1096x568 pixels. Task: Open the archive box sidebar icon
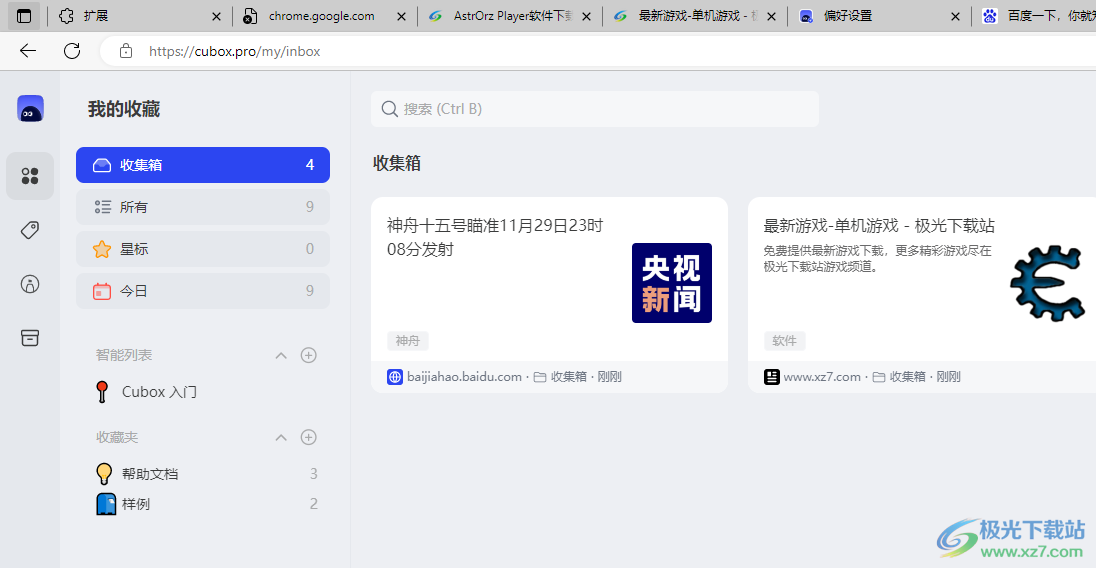pos(30,338)
